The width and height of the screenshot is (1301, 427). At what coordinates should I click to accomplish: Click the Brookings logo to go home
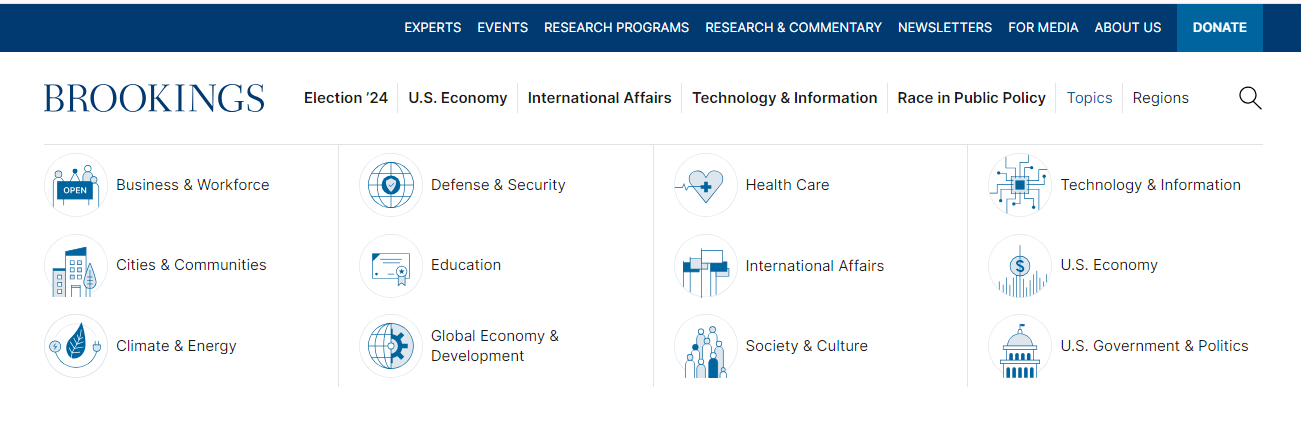tap(154, 98)
